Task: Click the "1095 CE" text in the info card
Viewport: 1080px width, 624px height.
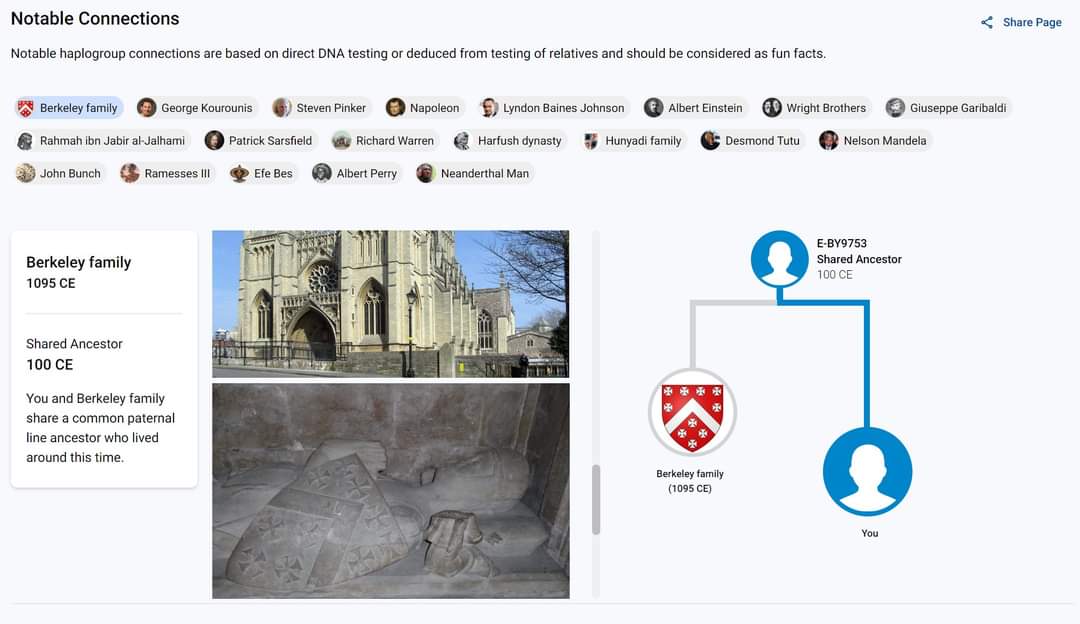Action: [51, 283]
